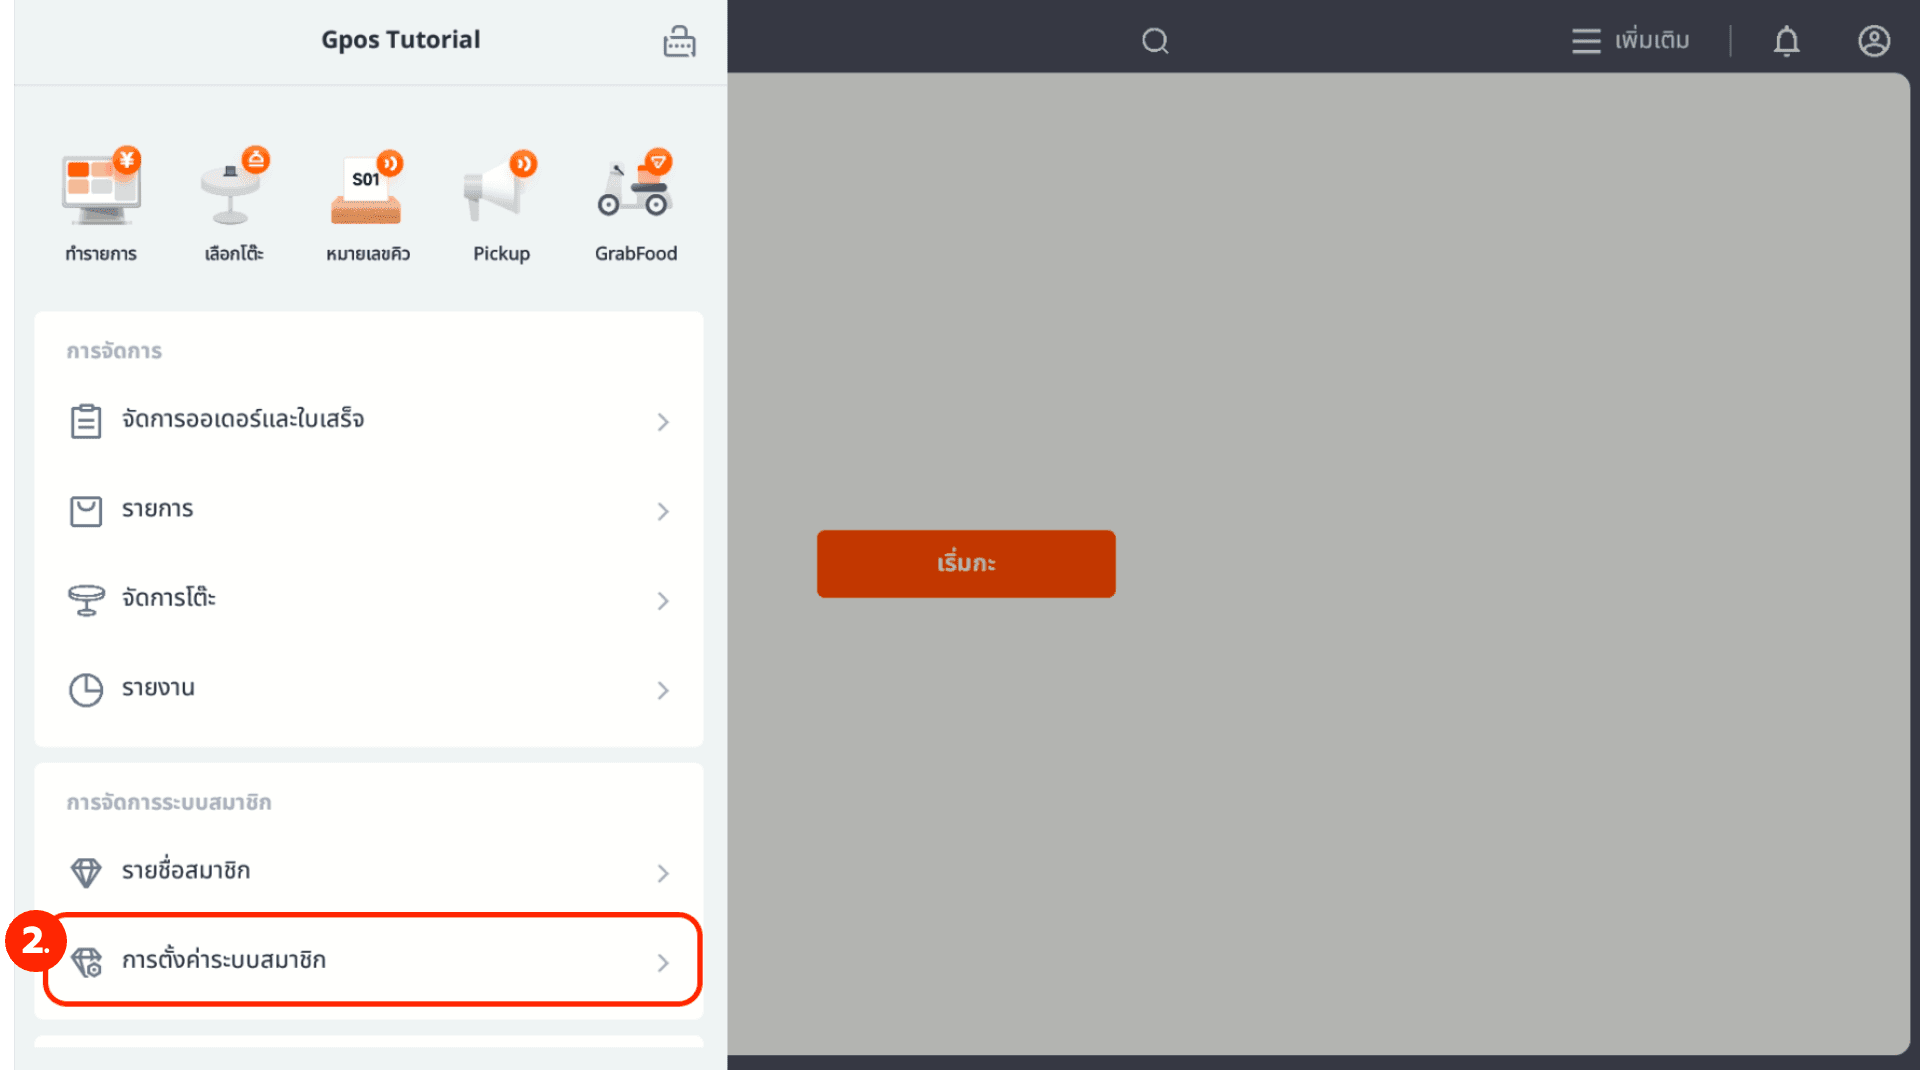Open the ทำรายการ order screen icon
The height and width of the screenshot is (1080, 1920).
pyautogui.click(x=101, y=189)
